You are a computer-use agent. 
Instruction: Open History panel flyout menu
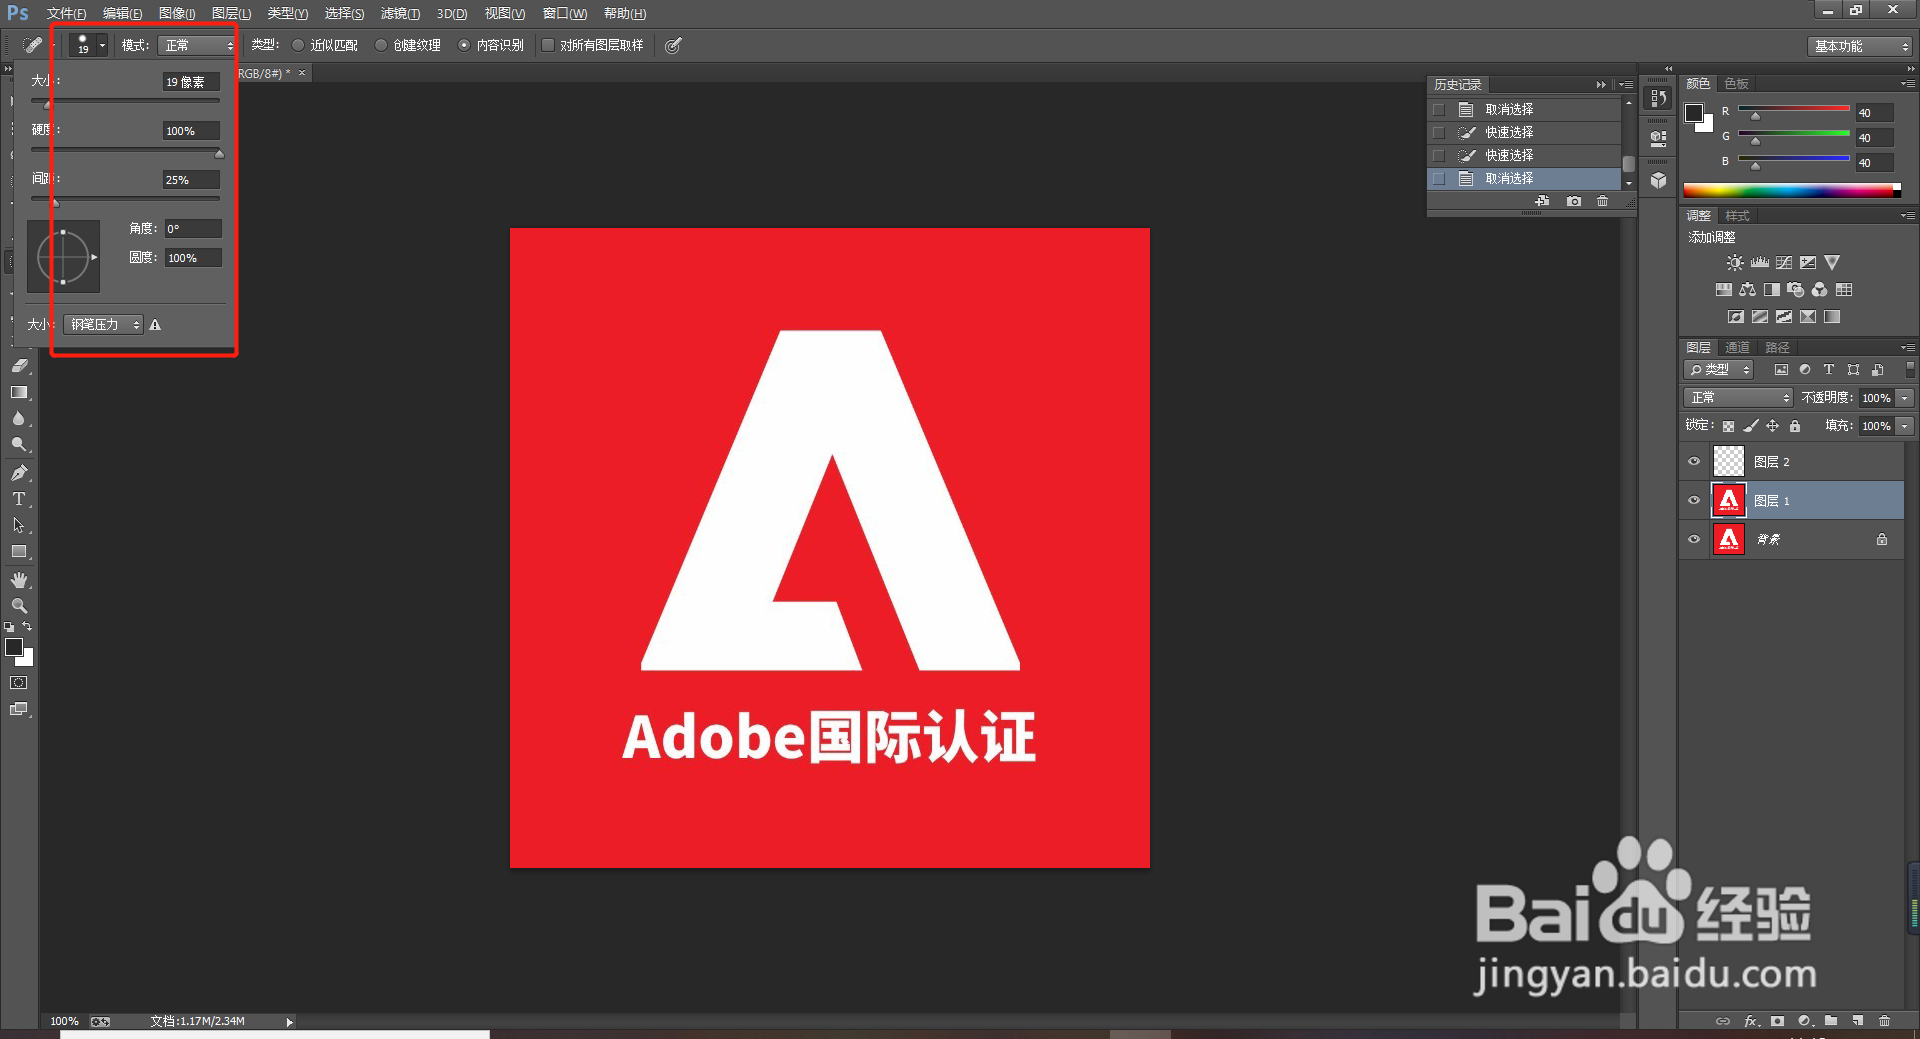pyautogui.click(x=1627, y=85)
